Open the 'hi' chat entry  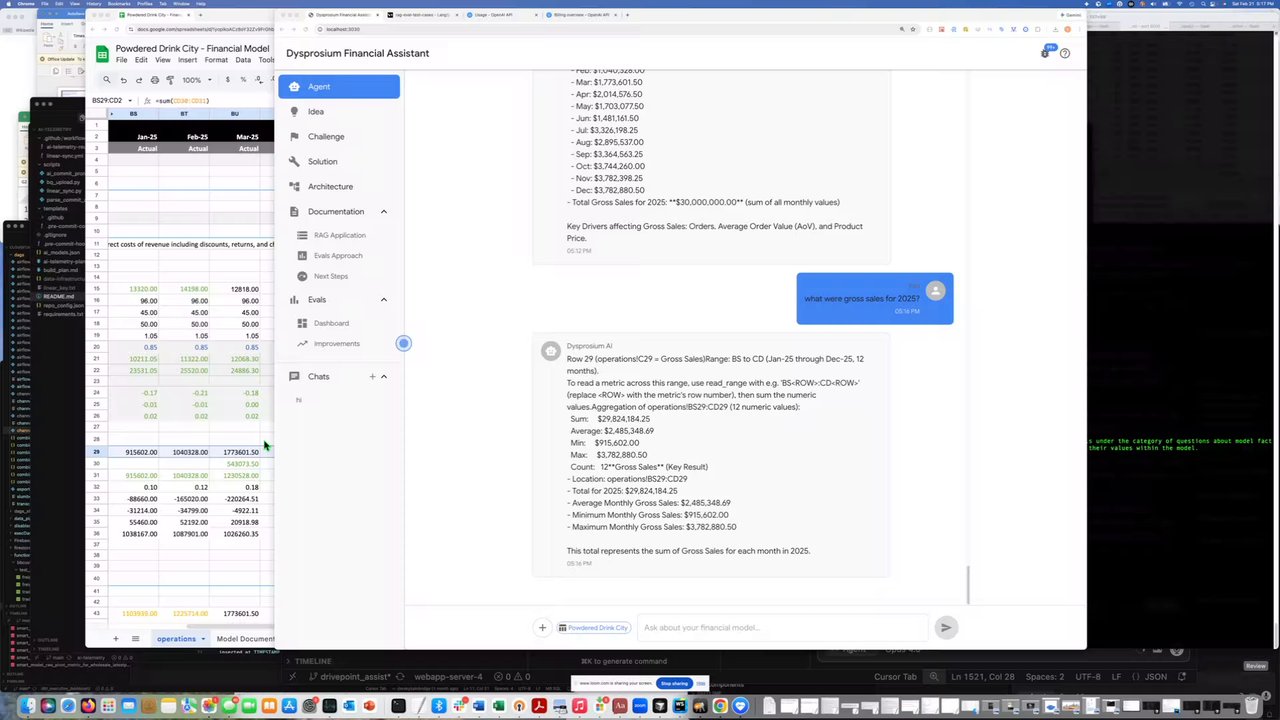[x=298, y=400]
